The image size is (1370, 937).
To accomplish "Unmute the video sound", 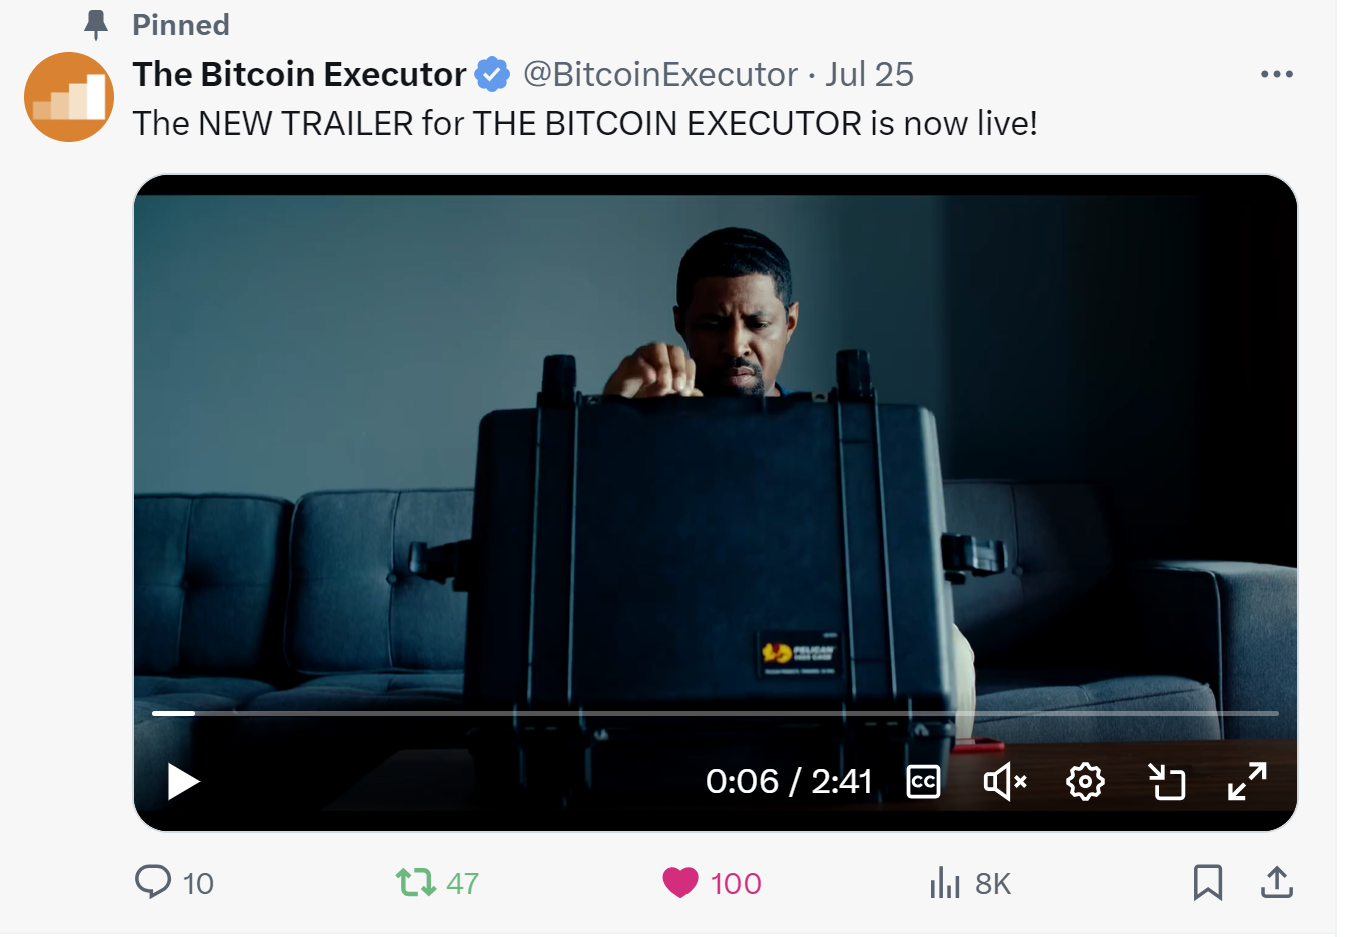I will point(1005,782).
